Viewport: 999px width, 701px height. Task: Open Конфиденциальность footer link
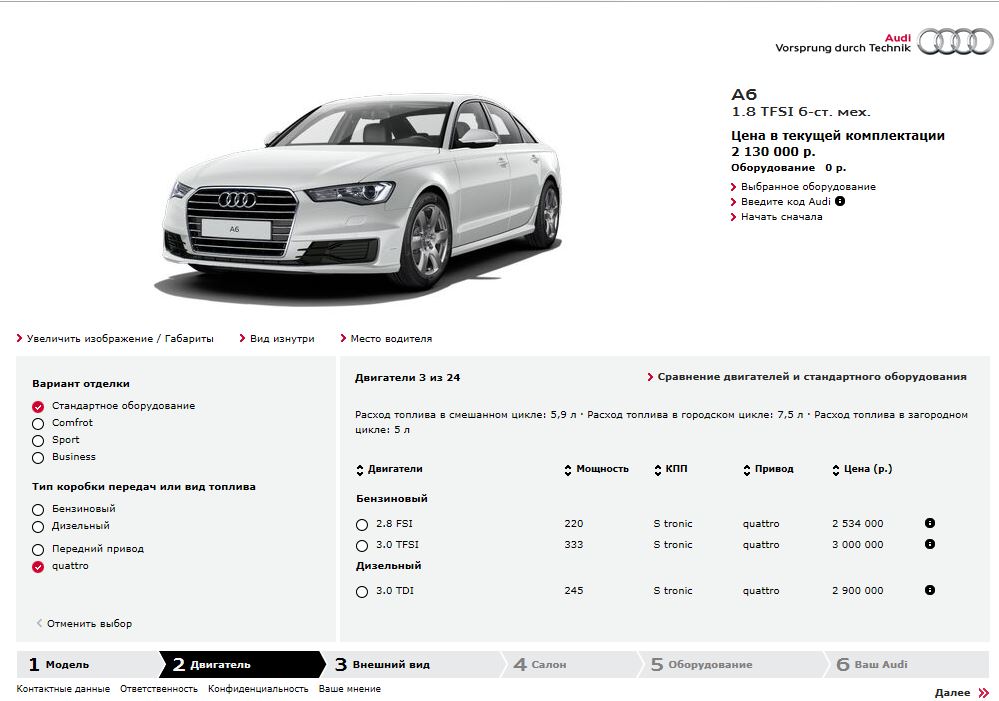click(258, 689)
